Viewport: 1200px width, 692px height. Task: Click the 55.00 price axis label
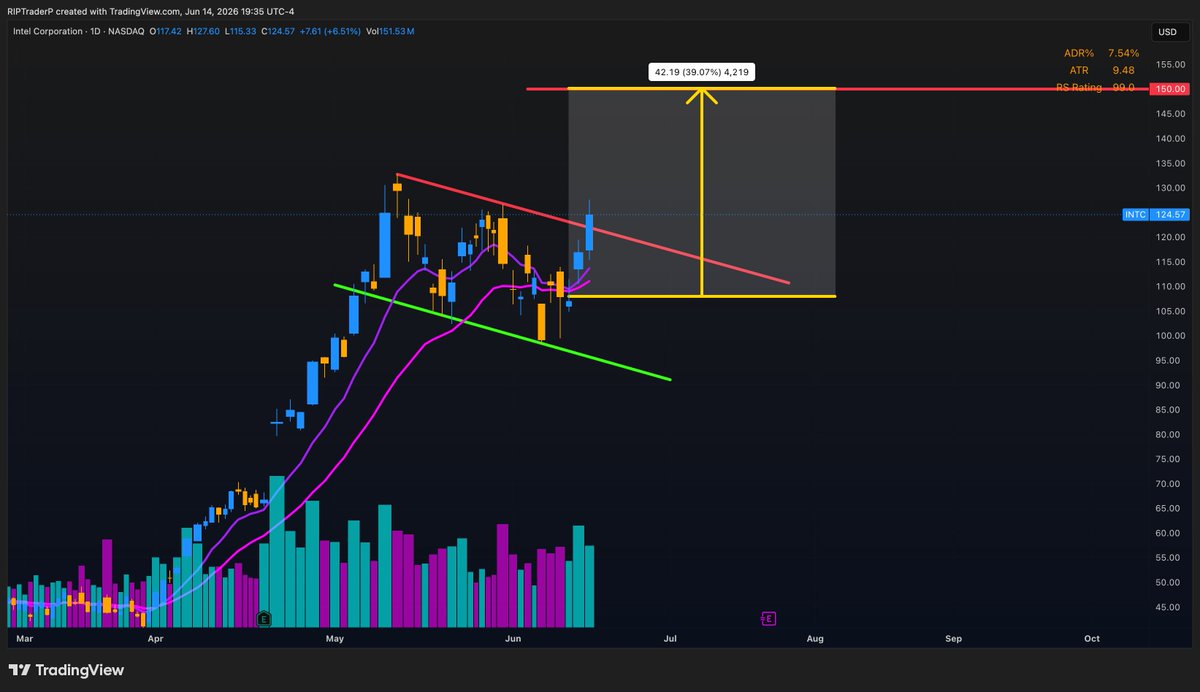click(1168, 558)
